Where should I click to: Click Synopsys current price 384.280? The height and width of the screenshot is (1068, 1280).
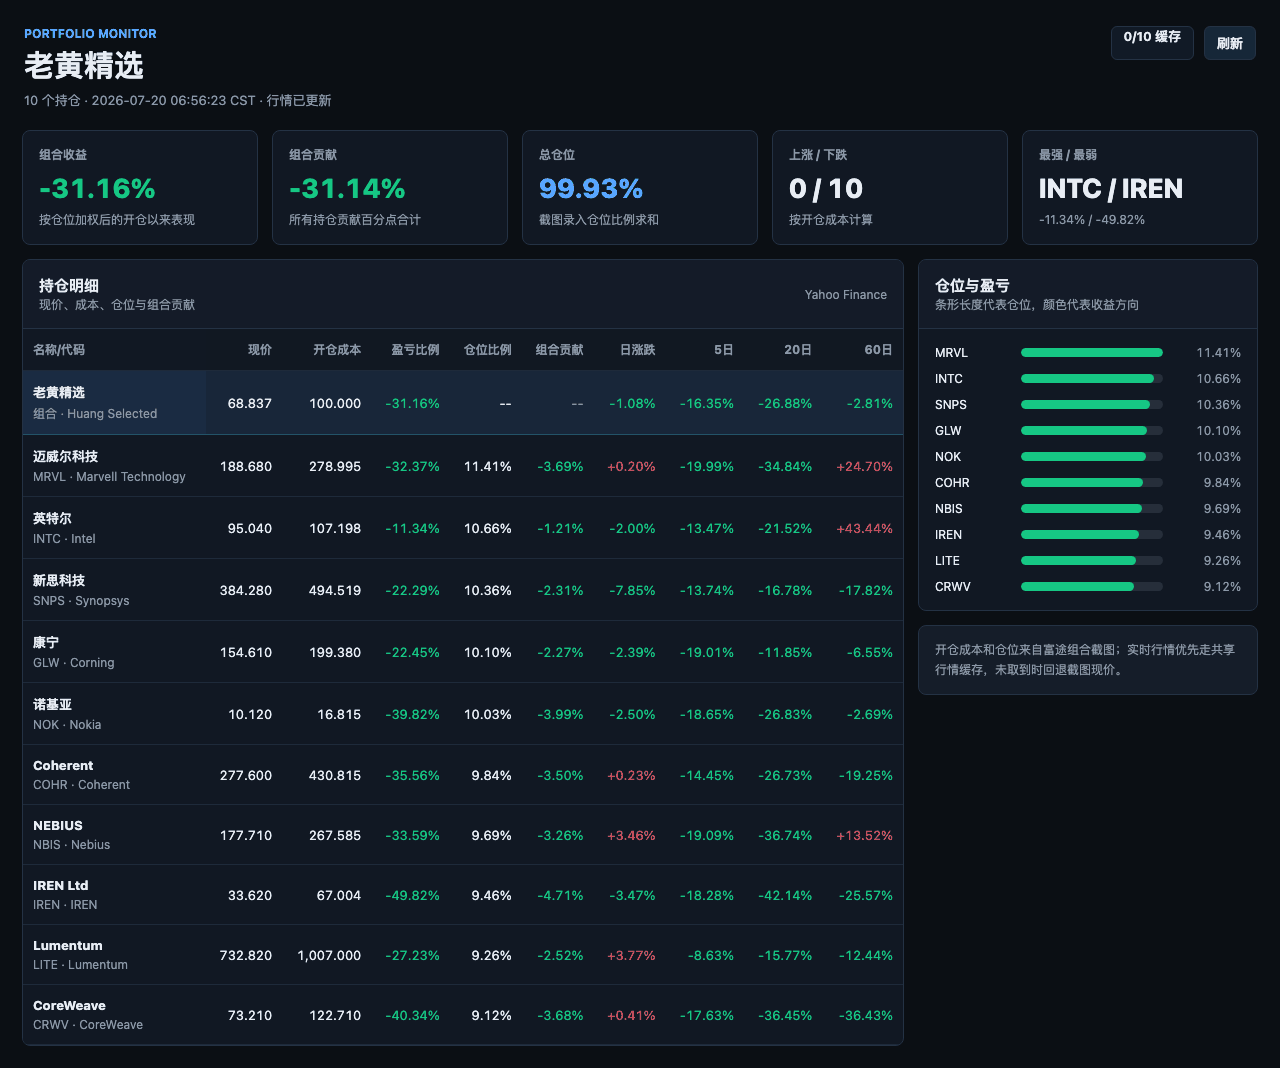click(246, 591)
